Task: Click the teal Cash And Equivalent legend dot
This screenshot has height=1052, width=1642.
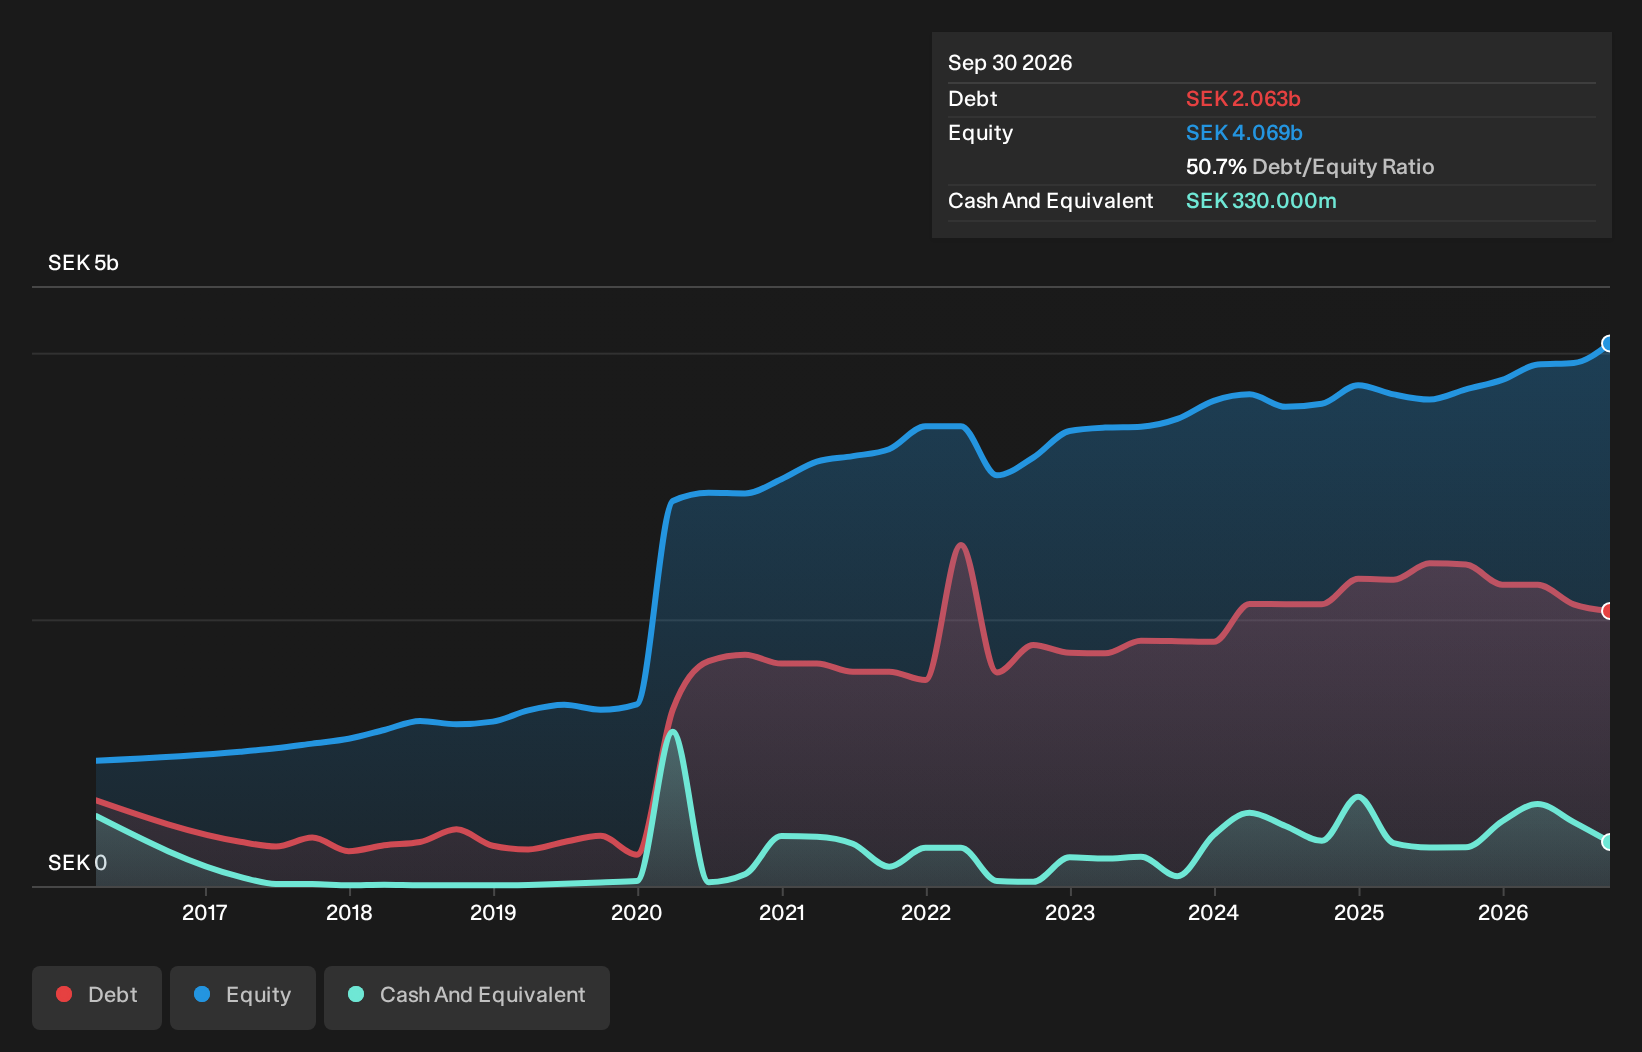Action: click(x=356, y=994)
